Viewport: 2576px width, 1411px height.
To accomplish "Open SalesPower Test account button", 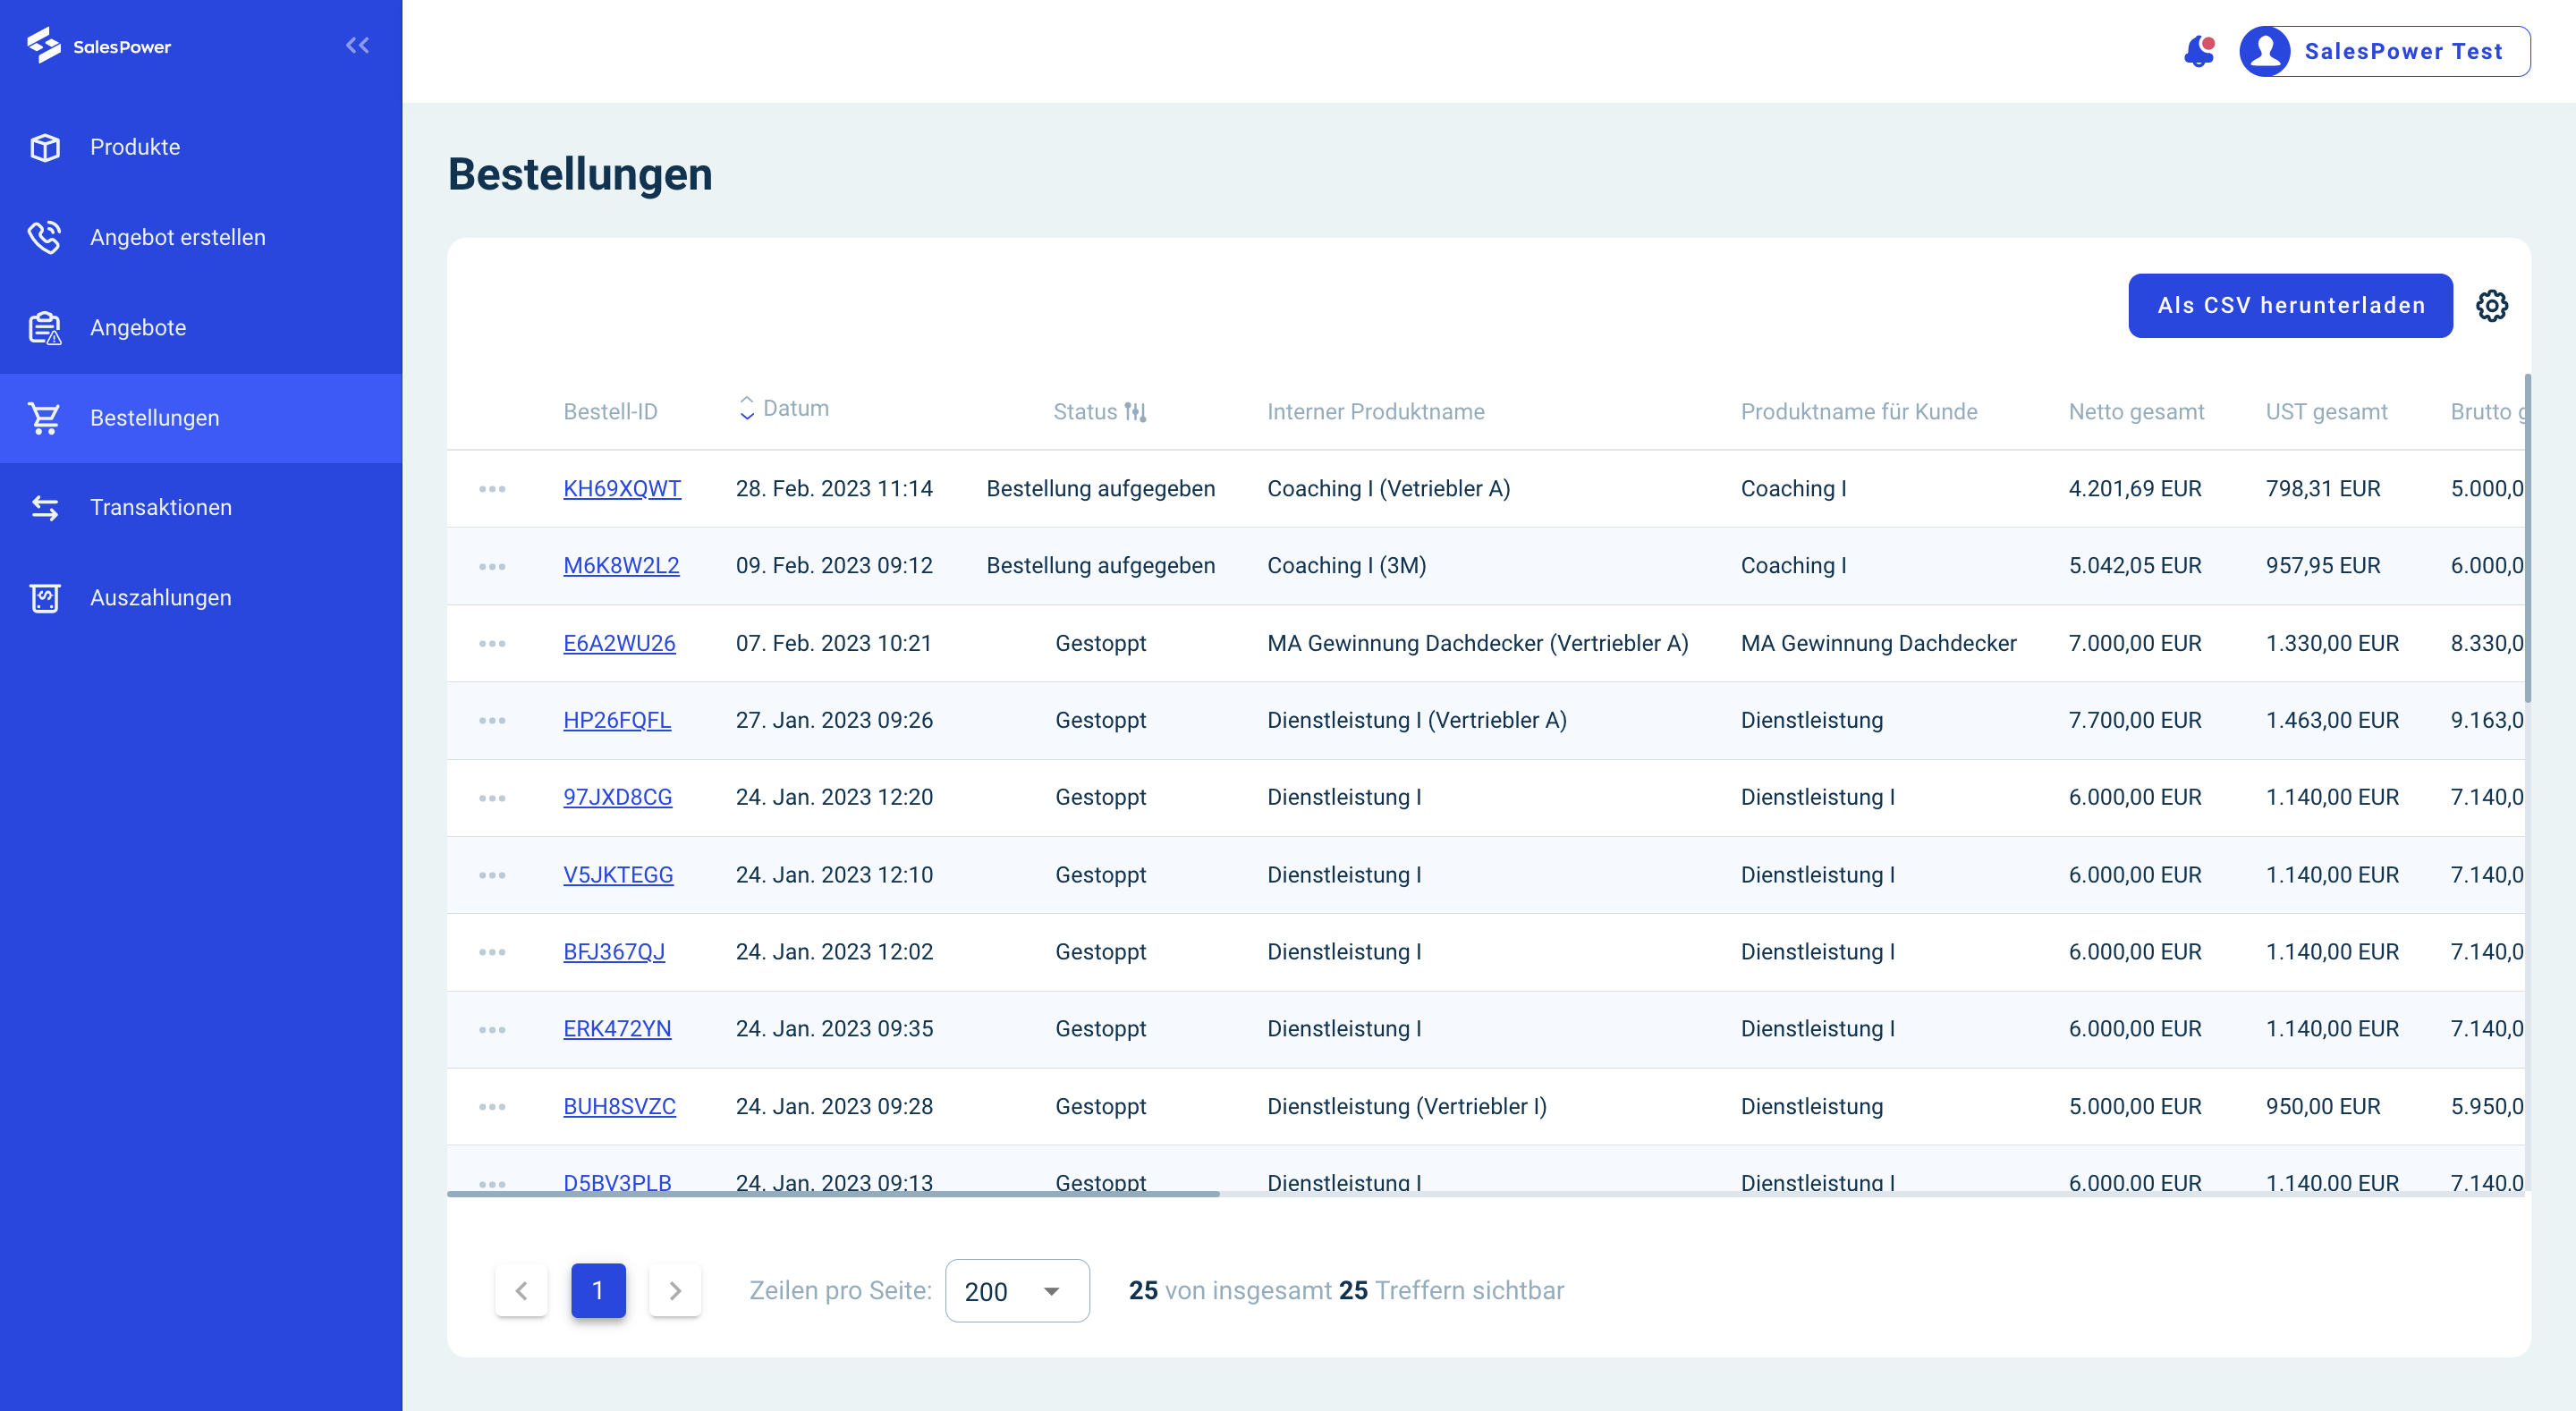I will tap(2385, 51).
